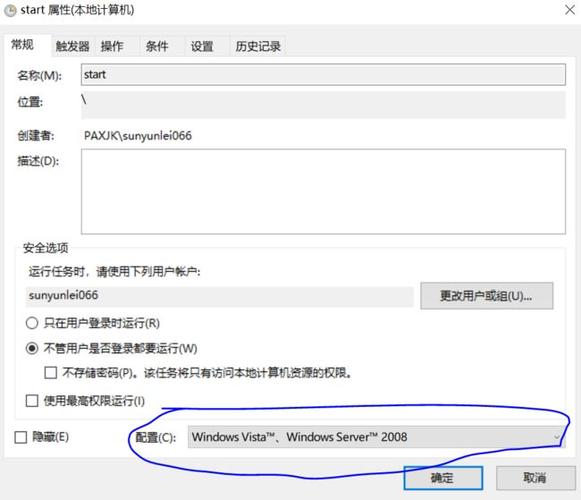
Task: Click the 位置 field showing backslash
Action: [x=323, y=105]
